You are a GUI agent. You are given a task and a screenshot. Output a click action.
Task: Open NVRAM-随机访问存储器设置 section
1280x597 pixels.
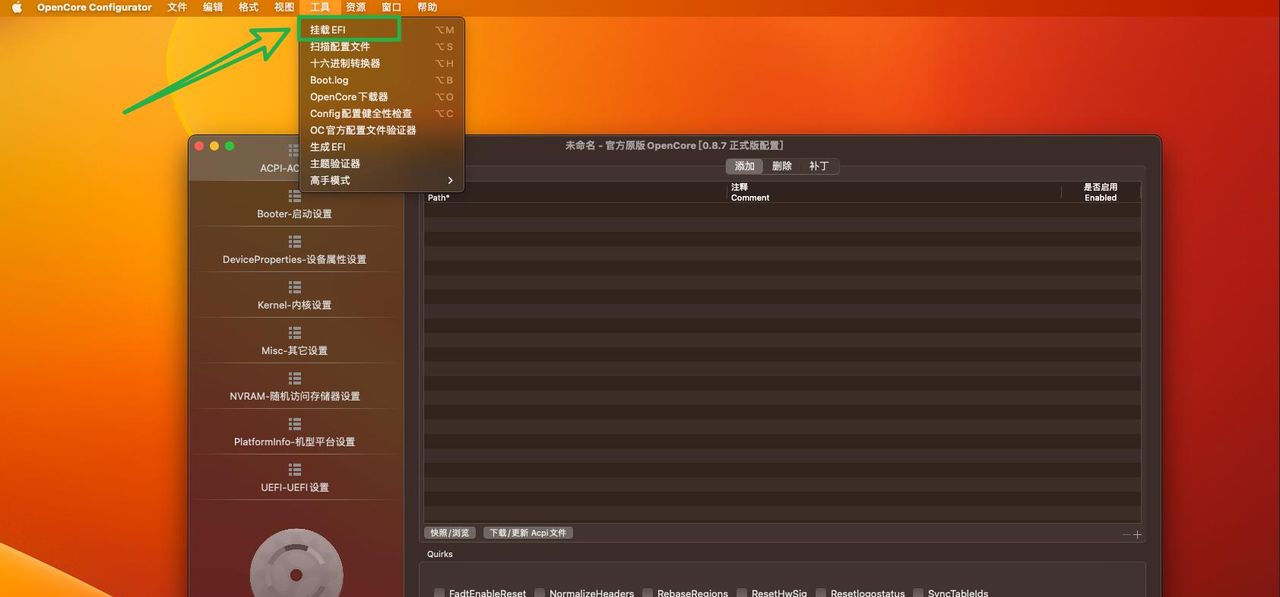[294, 396]
